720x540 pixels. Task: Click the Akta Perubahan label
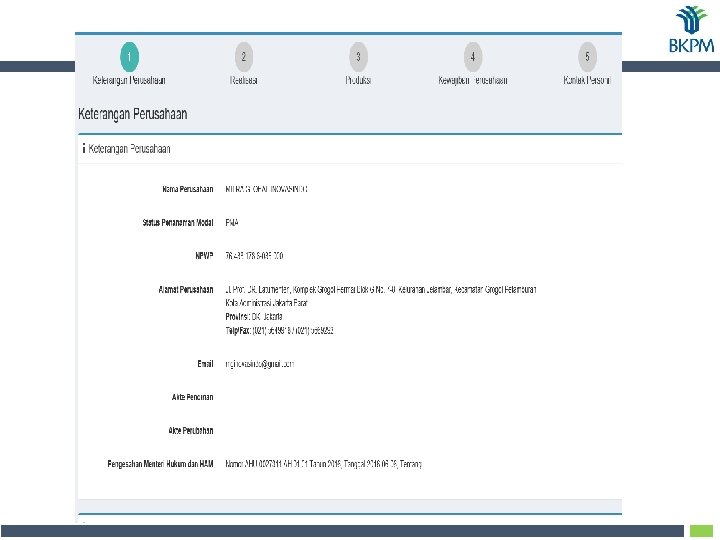pos(191,431)
